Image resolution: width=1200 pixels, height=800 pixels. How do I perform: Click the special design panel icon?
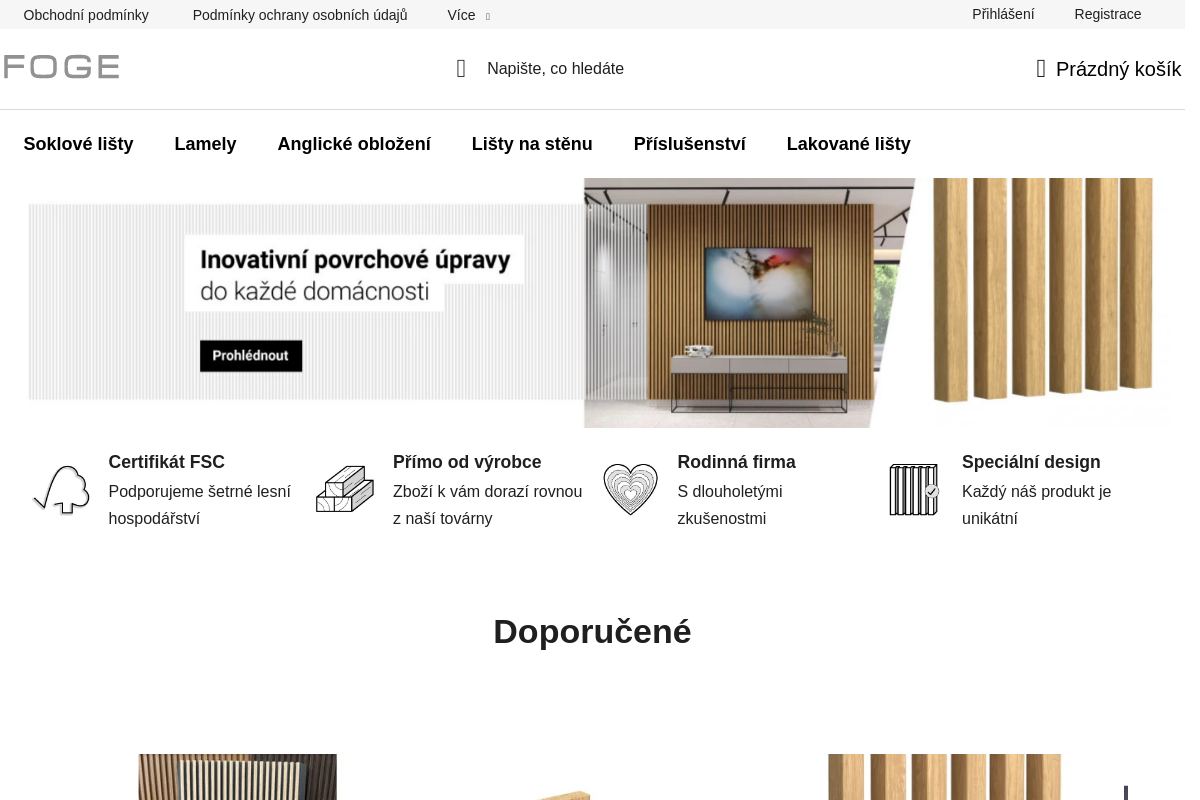pyautogui.click(x=914, y=490)
